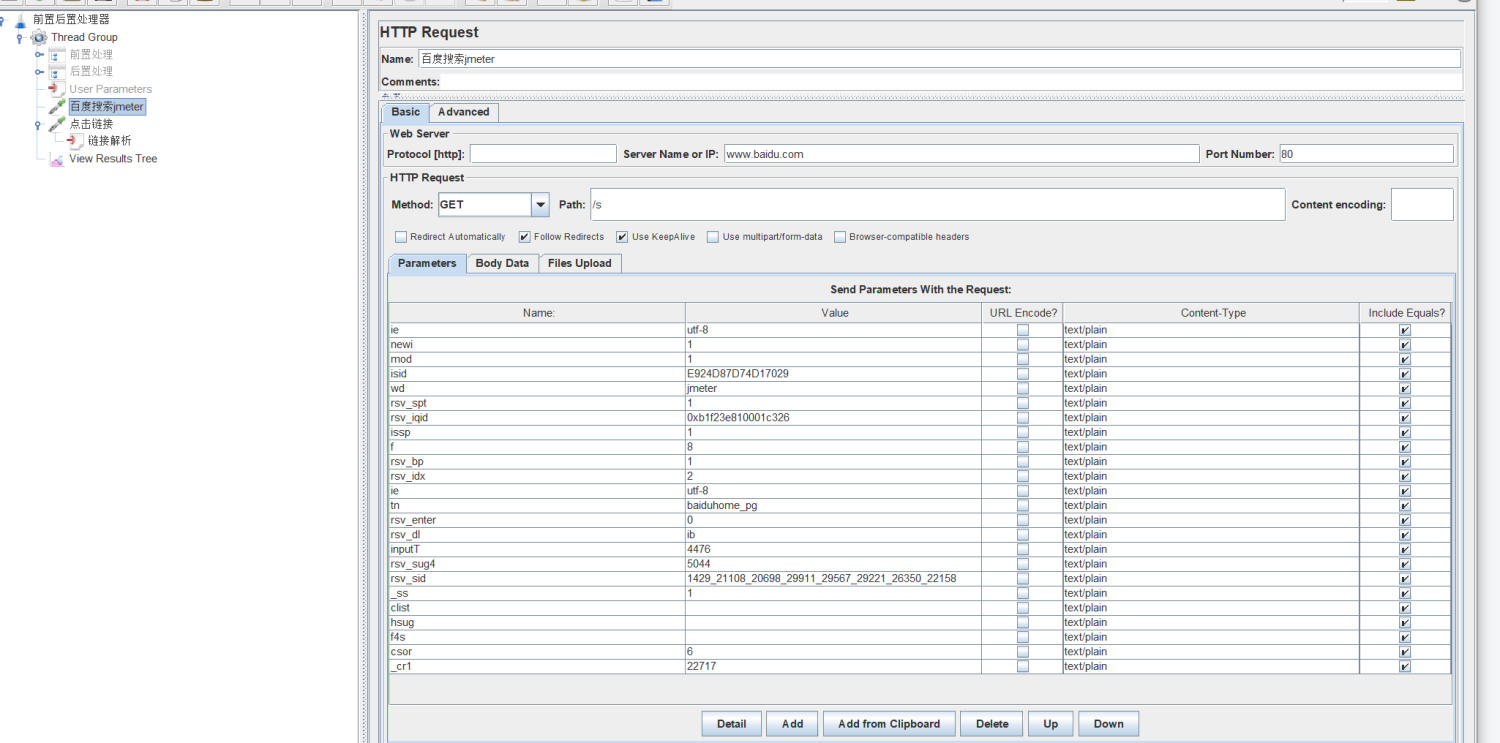Check Browser-compatible headers
Viewport: 1500px width, 743px height.
pyautogui.click(x=840, y=237)
